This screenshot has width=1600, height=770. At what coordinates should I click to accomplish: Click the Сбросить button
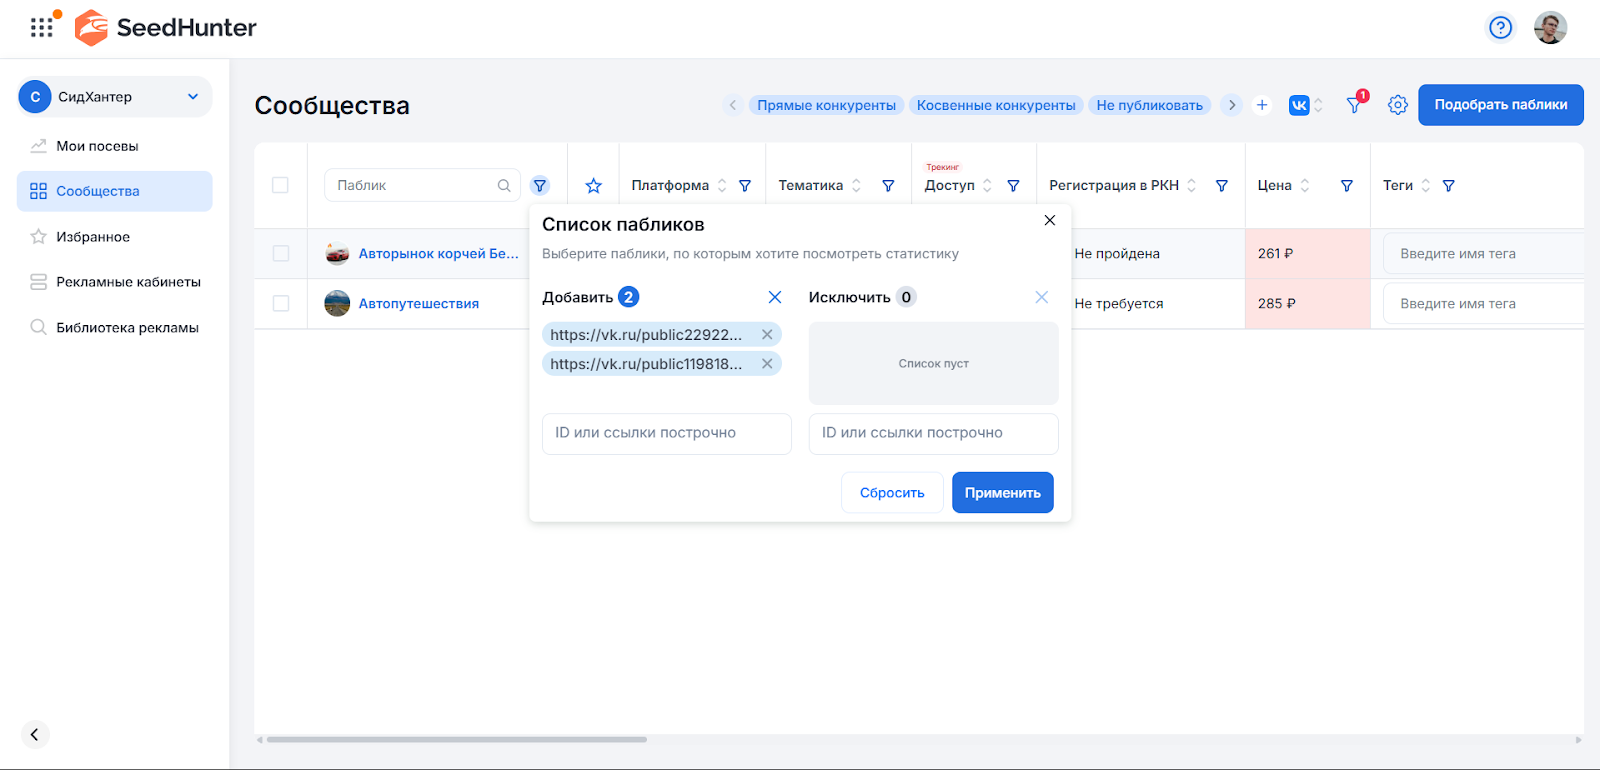[x=892, y=493]
